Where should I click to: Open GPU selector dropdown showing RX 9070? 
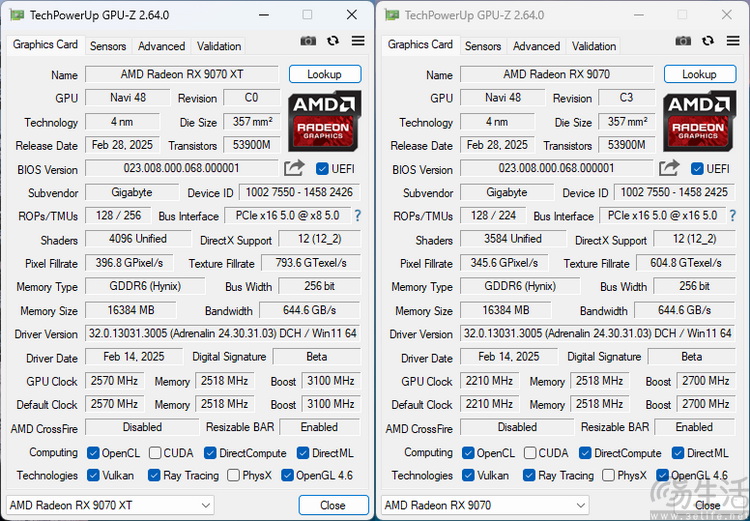485,505
